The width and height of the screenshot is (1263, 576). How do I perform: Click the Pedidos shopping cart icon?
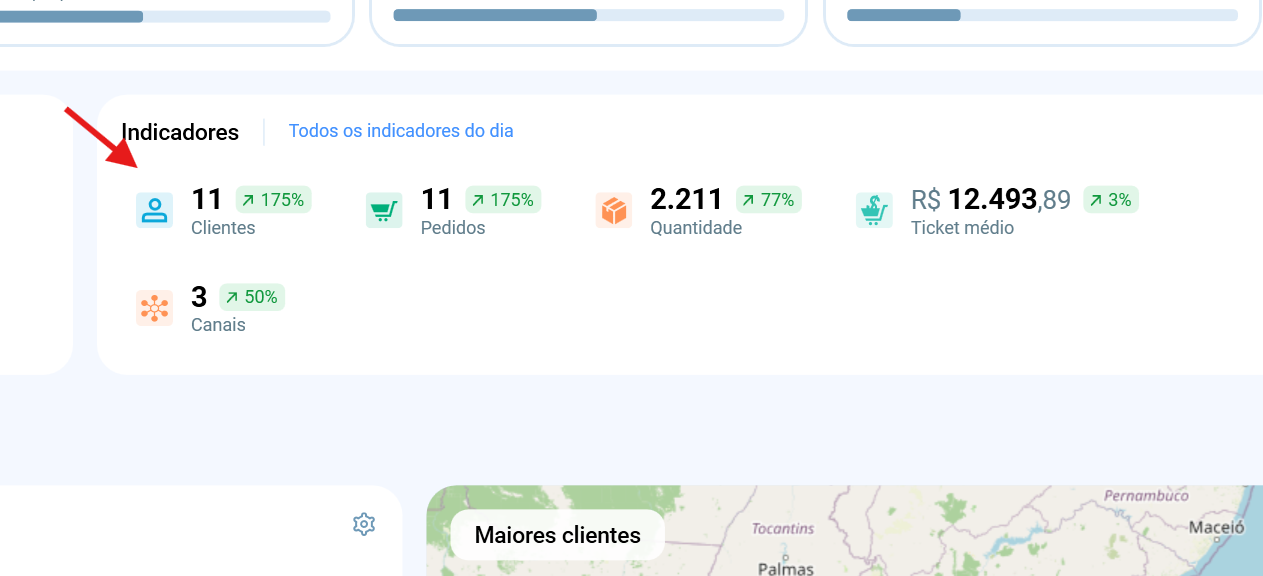click(x=384, y=211)
